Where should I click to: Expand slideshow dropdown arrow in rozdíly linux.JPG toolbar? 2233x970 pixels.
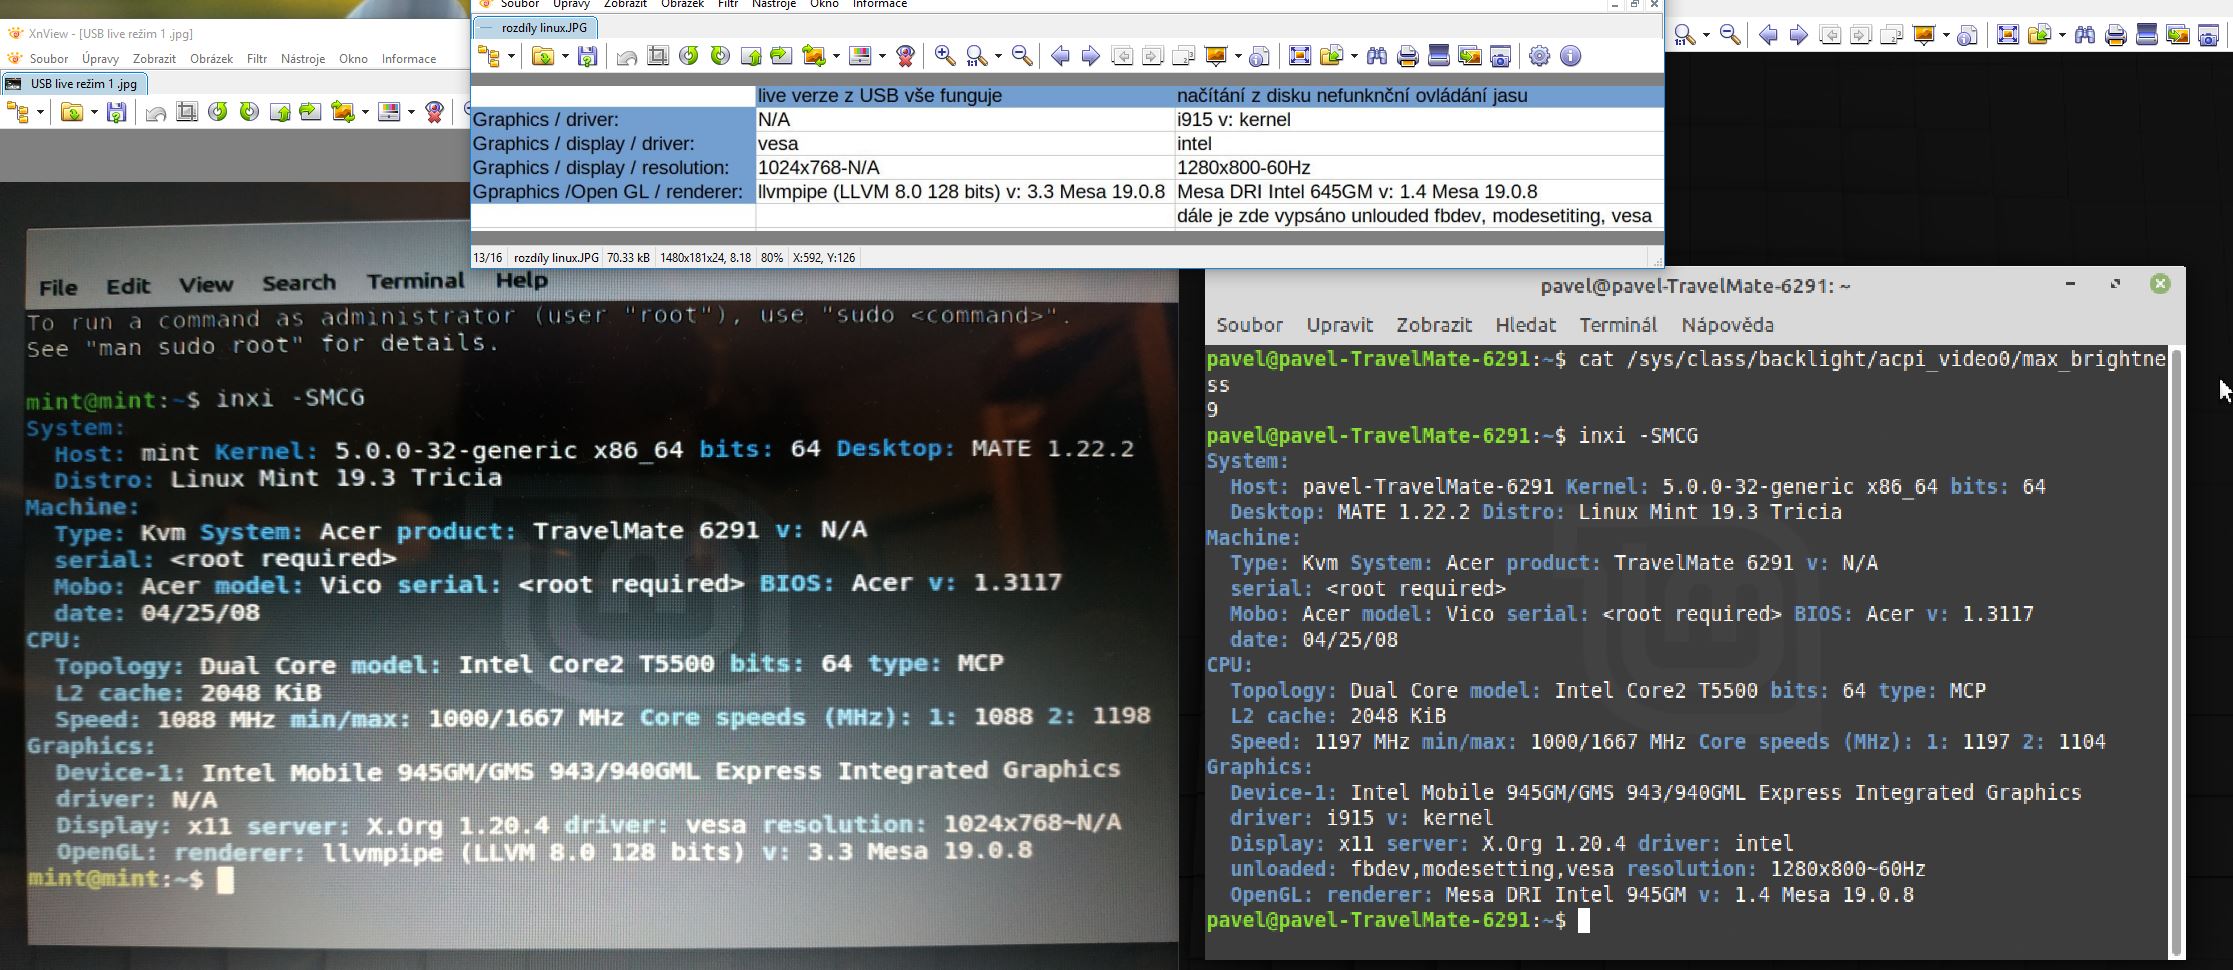(1238, 56)
